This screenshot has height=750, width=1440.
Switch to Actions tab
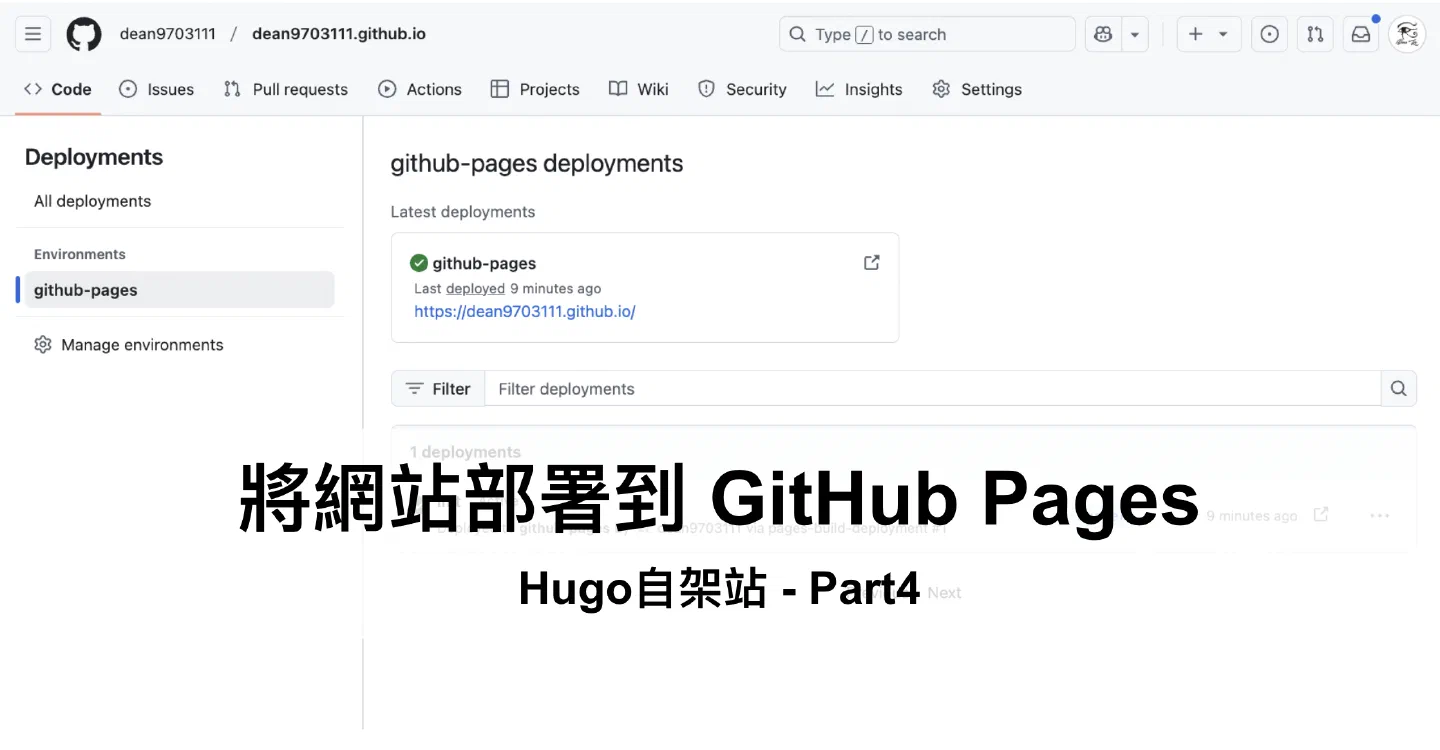(420, 89)
